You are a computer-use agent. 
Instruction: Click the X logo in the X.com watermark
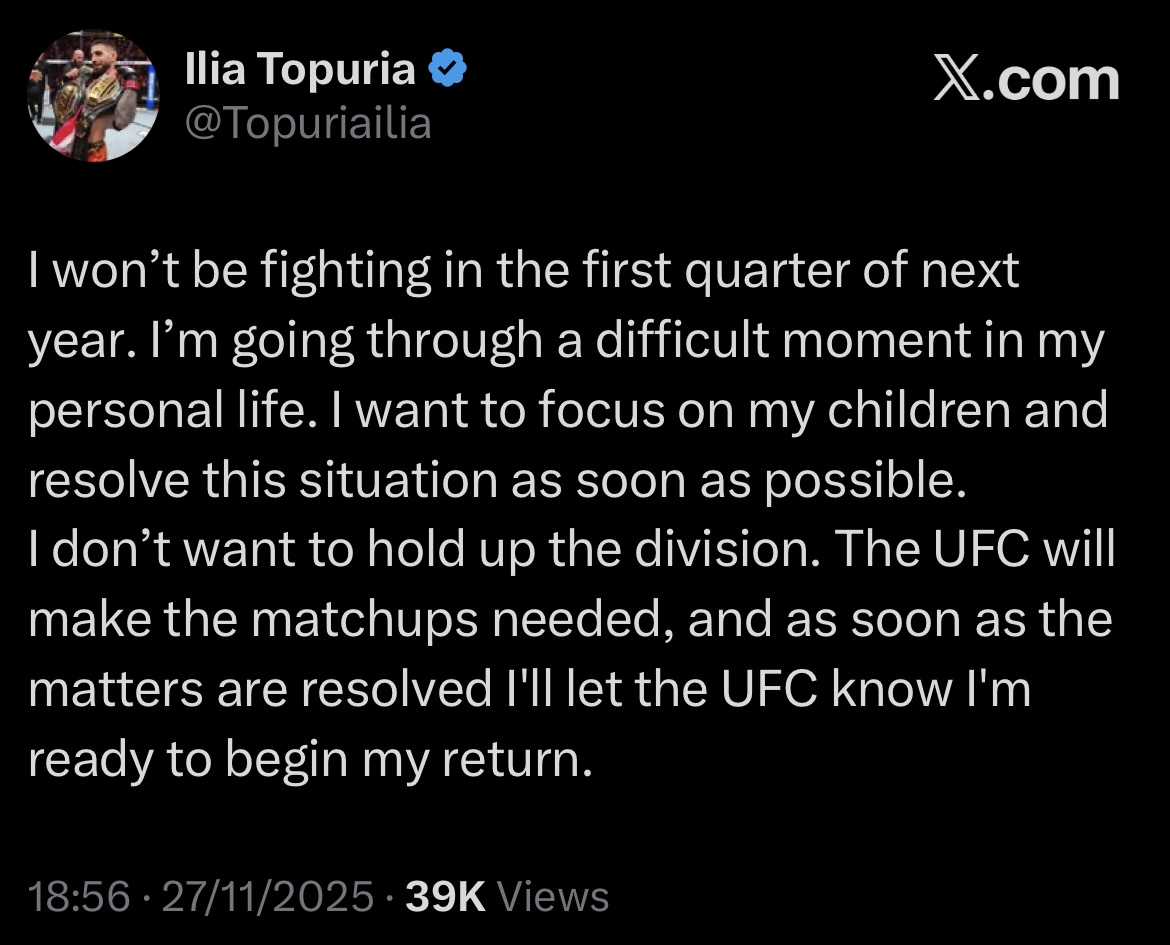pos(957,80)
